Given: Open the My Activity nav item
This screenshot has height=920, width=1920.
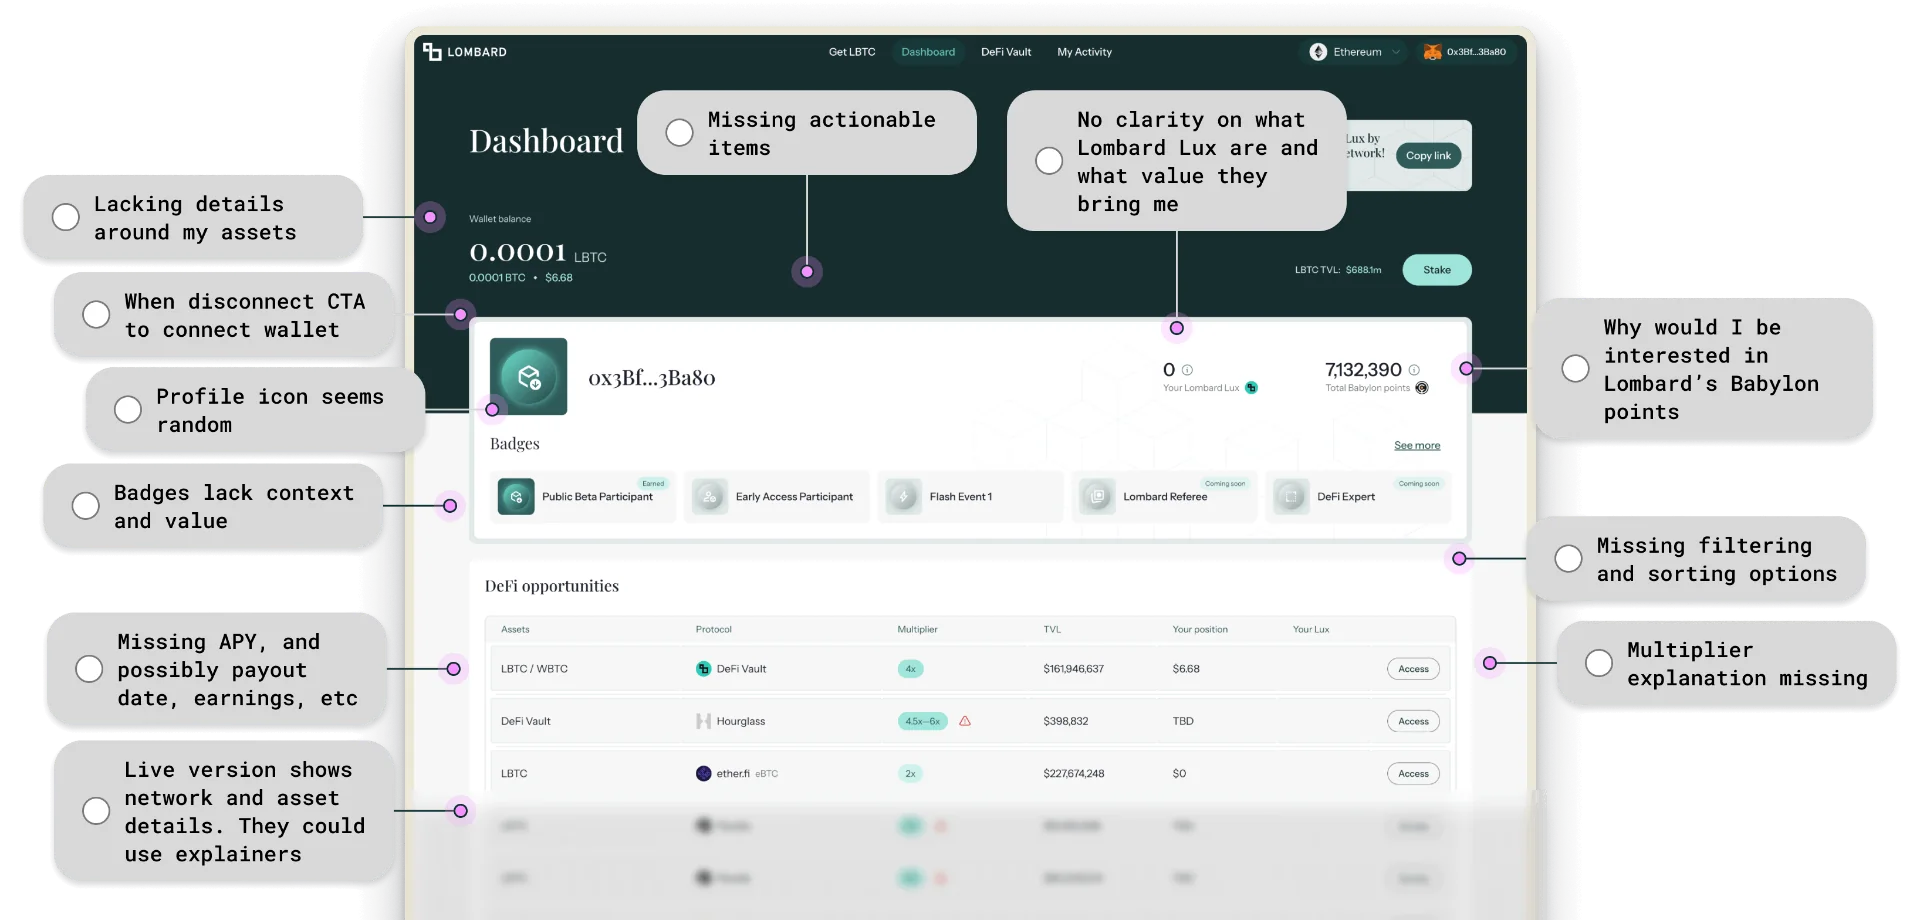Looking at the screenshot, I should tap(1085, 52).
